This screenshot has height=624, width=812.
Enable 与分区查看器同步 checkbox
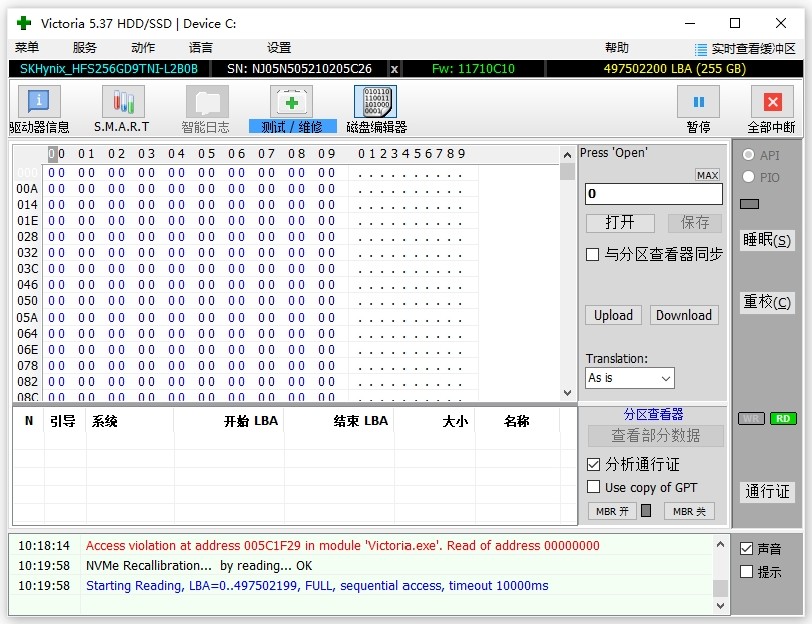point(593,255)
